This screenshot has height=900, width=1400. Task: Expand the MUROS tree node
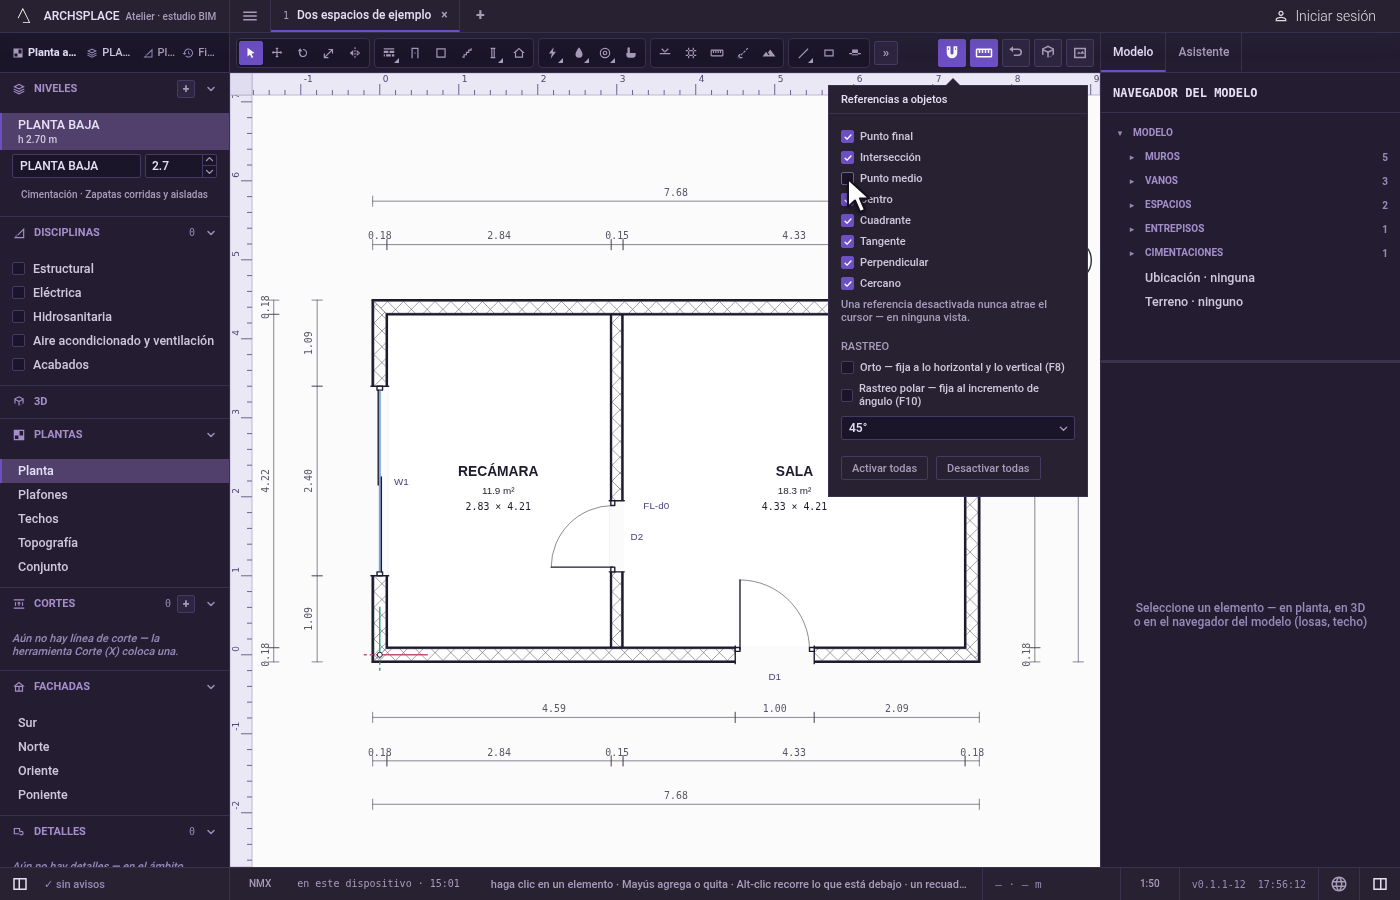[x=1131, y=157]
